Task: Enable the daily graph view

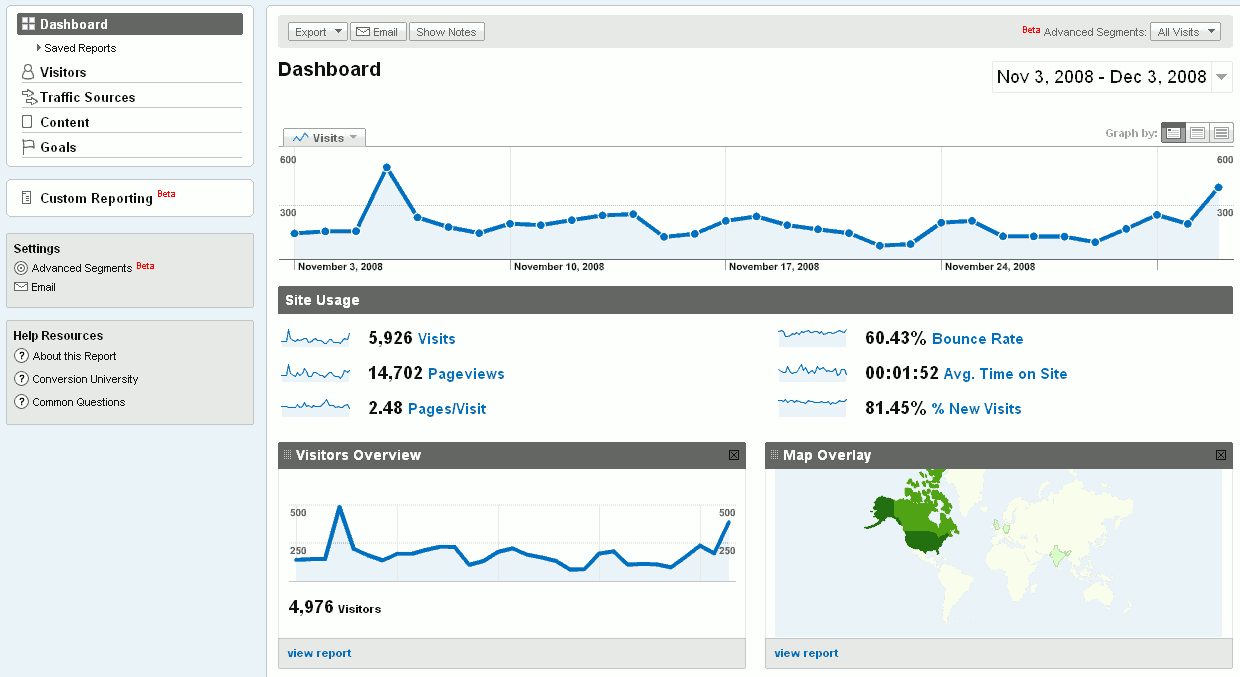Action: [1173, 132]
